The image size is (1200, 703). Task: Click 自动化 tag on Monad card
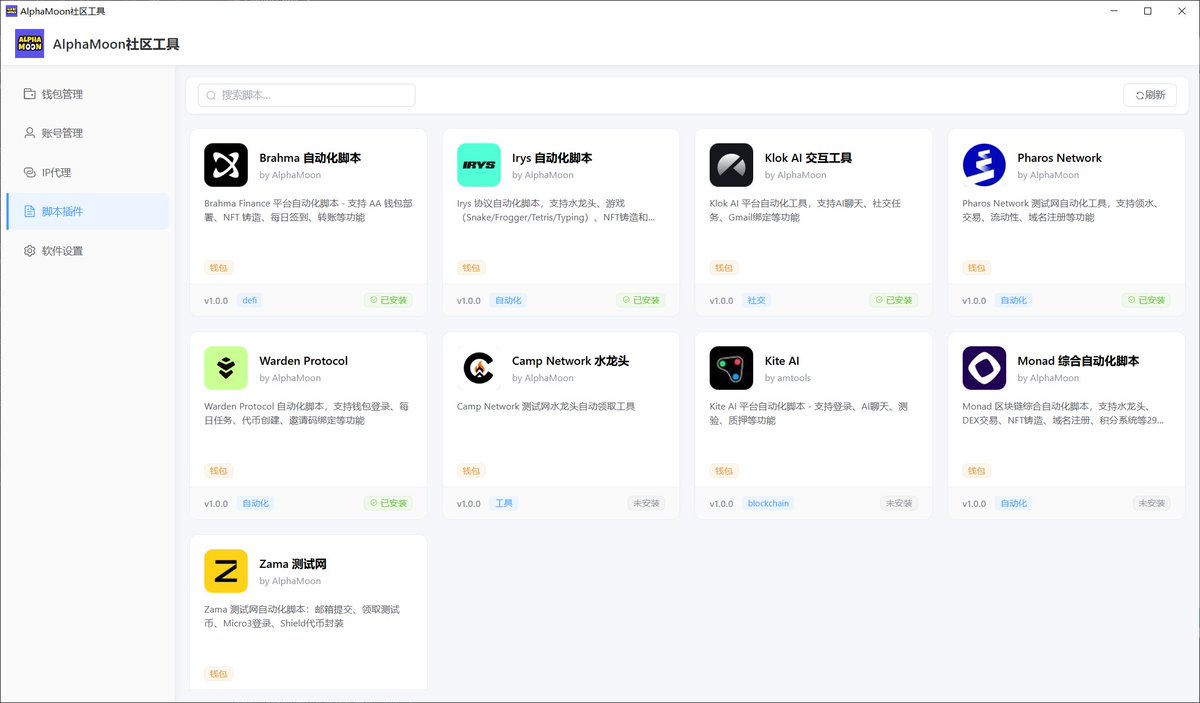(x=1013, y=503)
